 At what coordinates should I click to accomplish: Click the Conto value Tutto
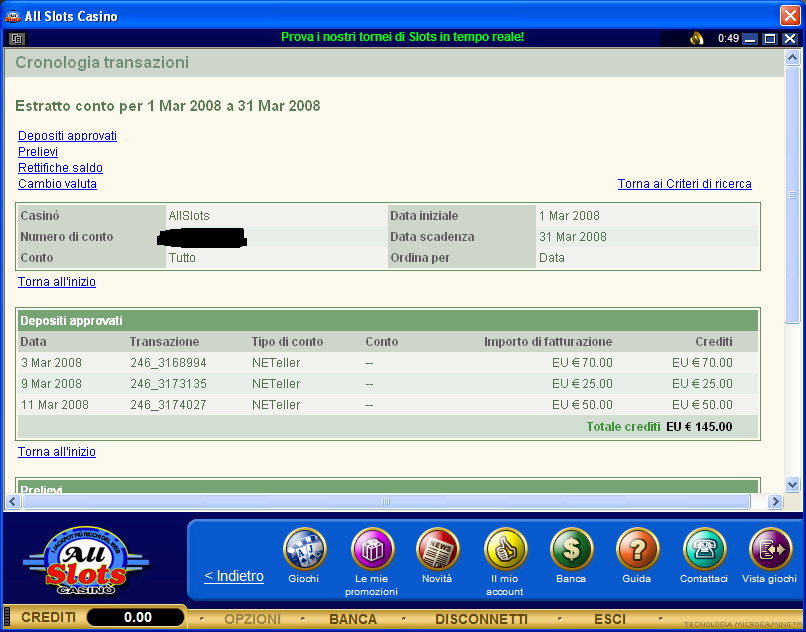point(182,258)
